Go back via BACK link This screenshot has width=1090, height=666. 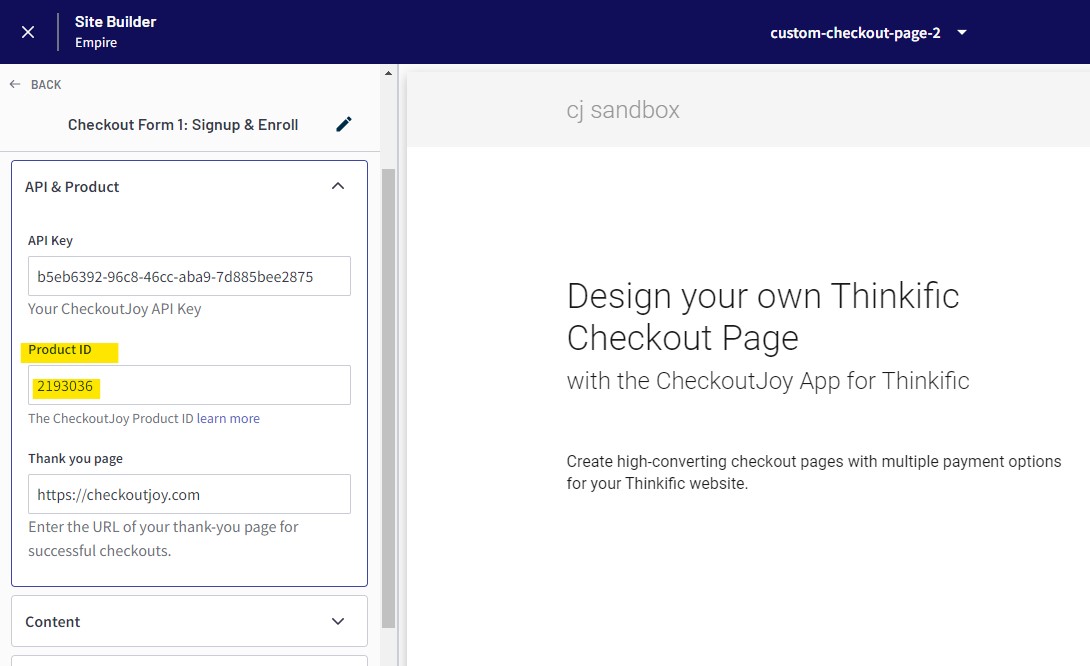point(46,85)
